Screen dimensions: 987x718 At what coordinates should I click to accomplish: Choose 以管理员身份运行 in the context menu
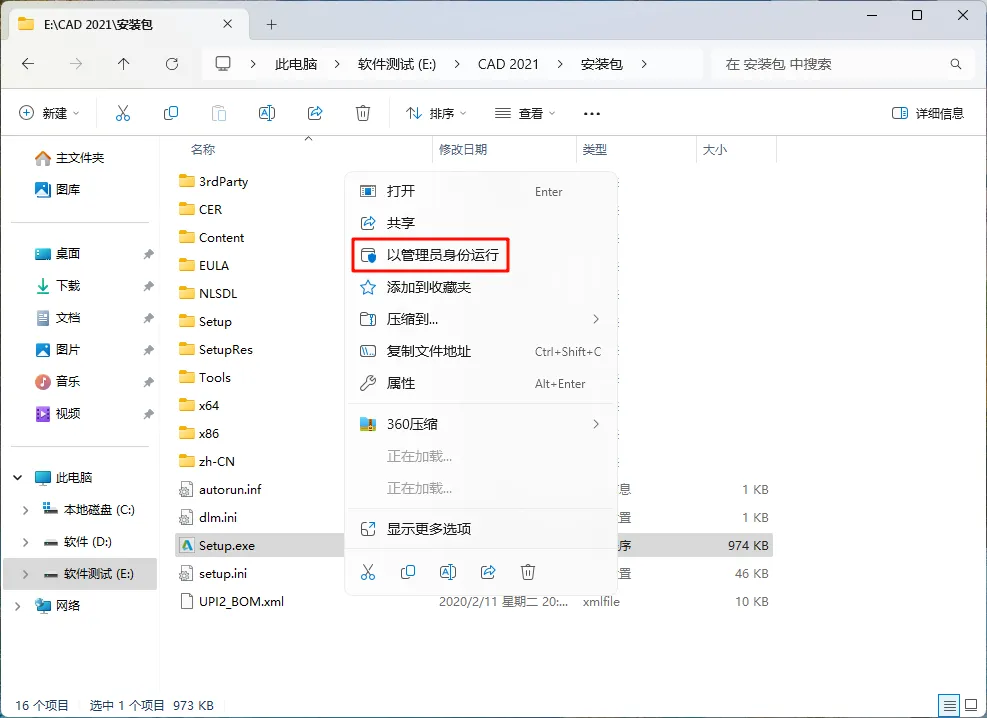[482, 255]
